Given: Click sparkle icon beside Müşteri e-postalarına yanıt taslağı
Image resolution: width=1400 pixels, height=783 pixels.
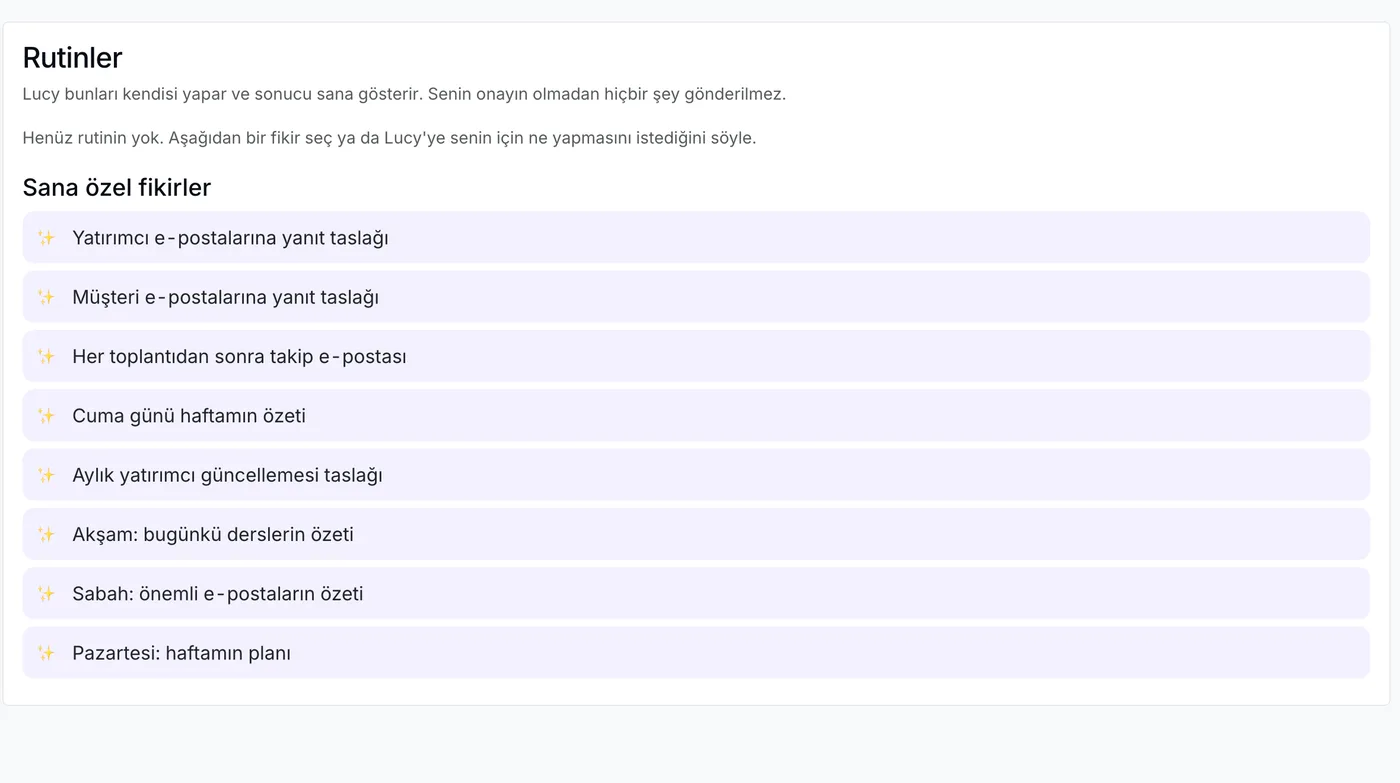Looking at the screenshot, I should point(46,297).
